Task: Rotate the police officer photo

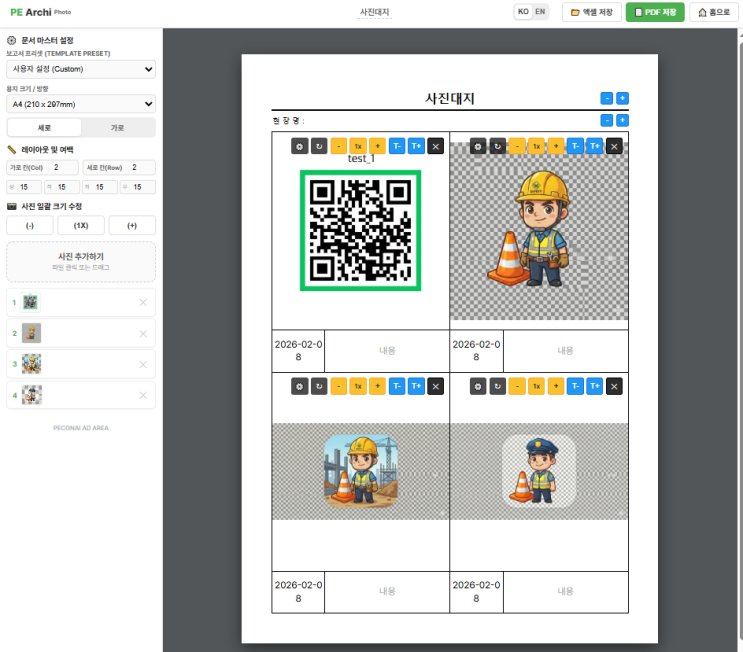Action: (x=498, y=386)
